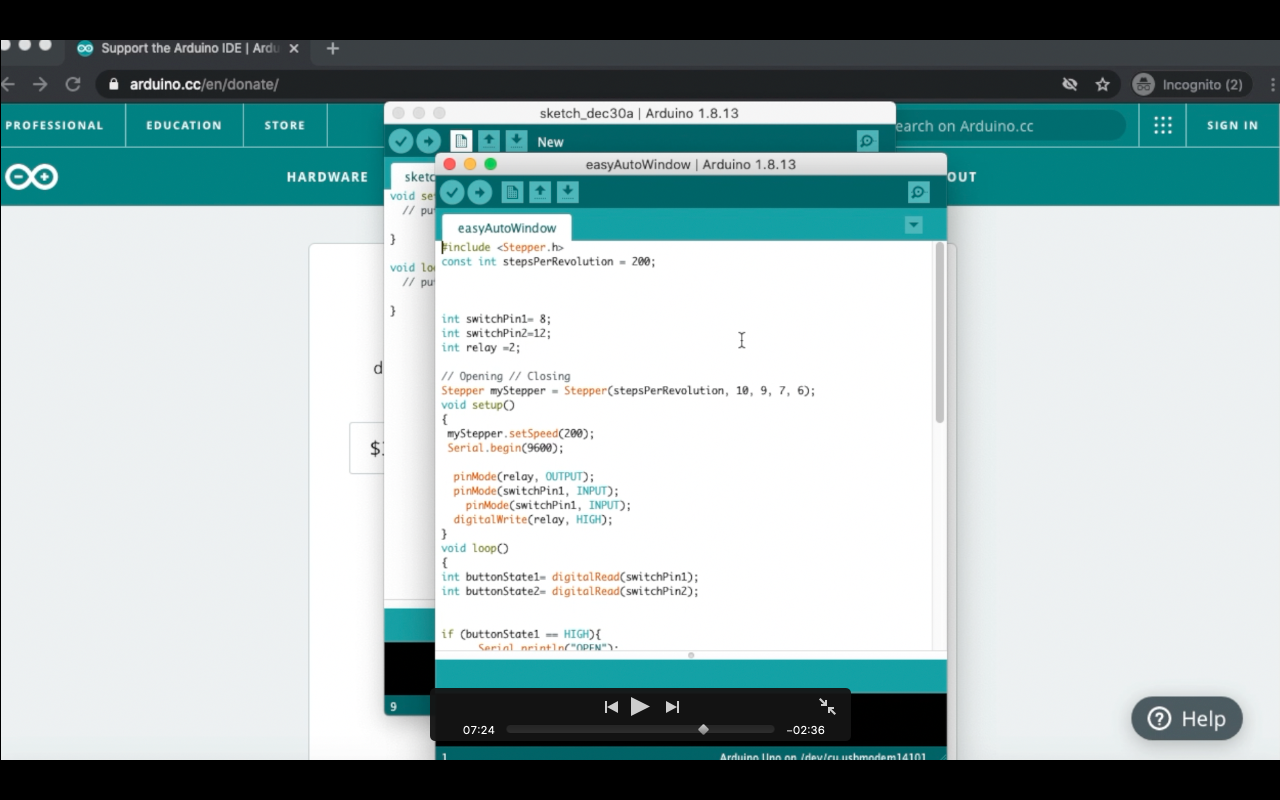Viewport: 1280px width, 800px height.
Task: Skip to next track in video player
Action: [673, 707]
